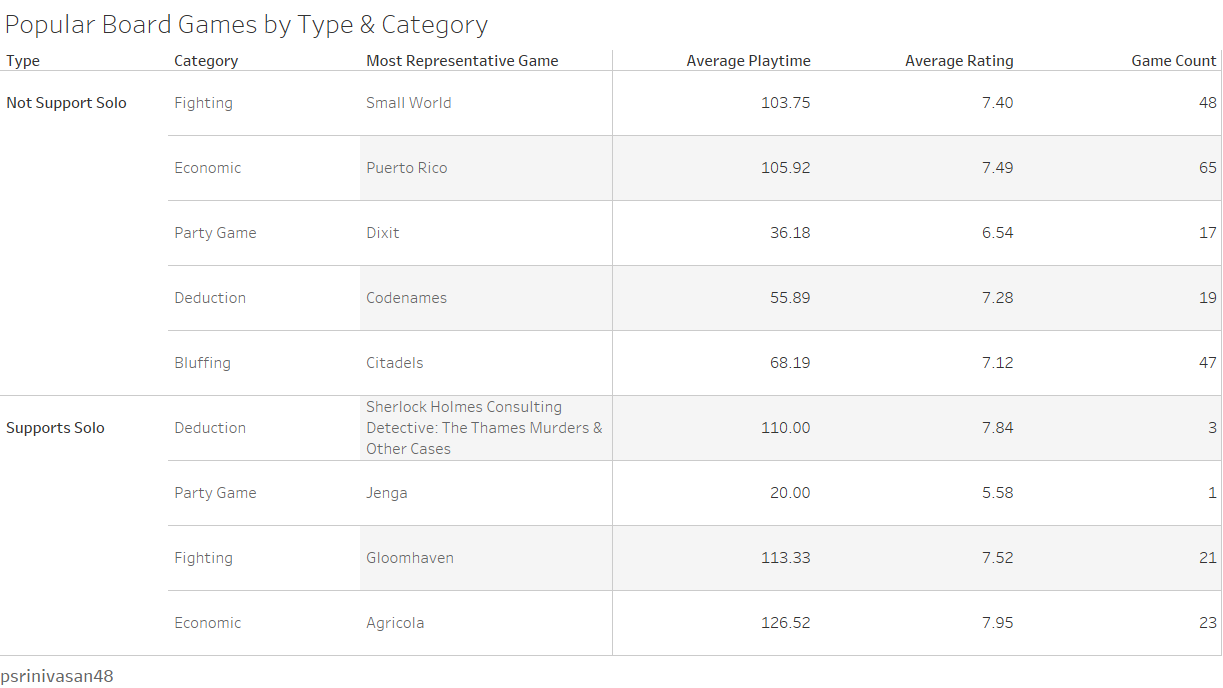Click the Small World game cell
Image resolution: width=1223 pixels, height=688 pixels.
coord(408,103)
